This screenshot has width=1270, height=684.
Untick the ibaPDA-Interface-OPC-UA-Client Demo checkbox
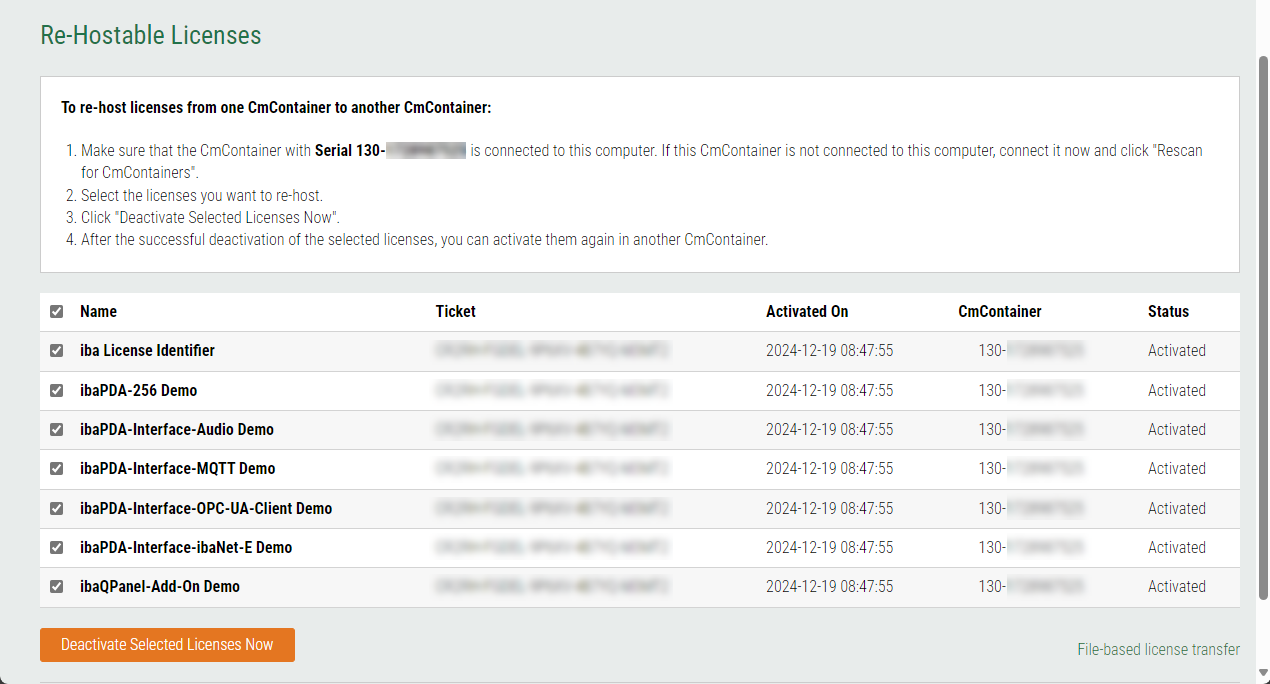click(x=57, y=508)
